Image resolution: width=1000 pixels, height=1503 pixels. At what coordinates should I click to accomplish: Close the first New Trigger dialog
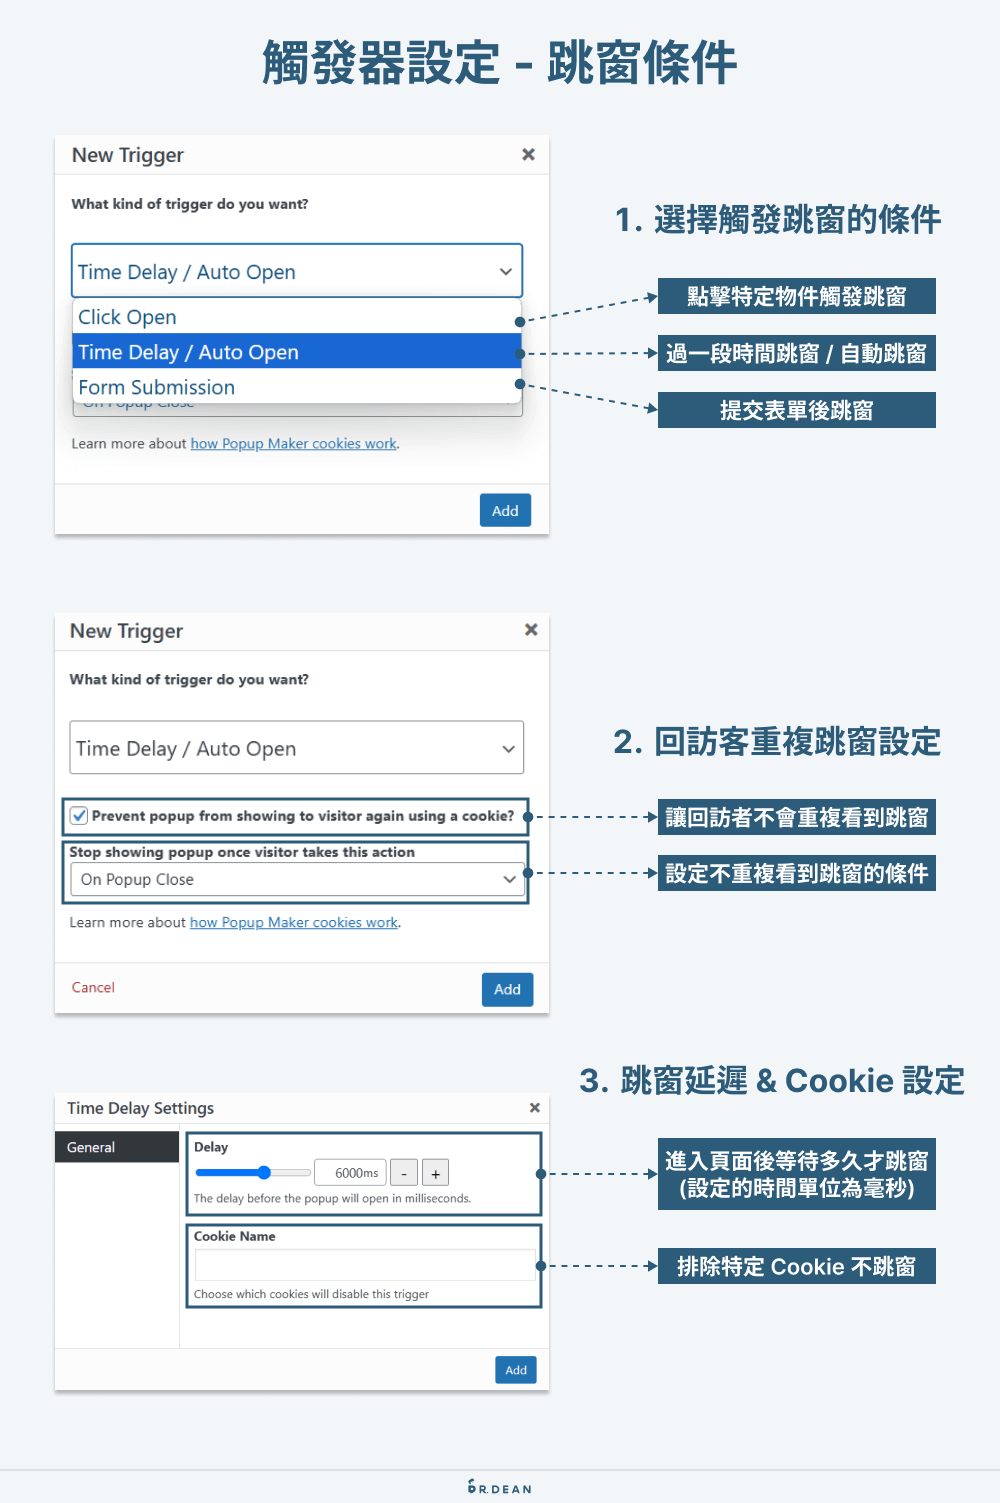click(529, 154)
